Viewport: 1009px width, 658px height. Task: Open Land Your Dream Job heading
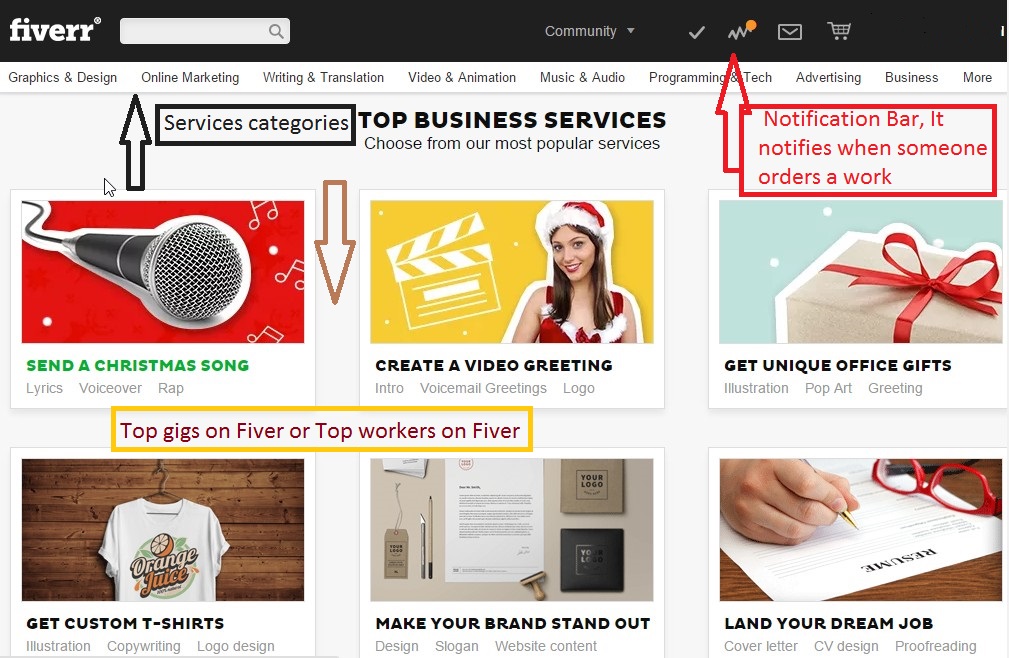tap(828, 623)
